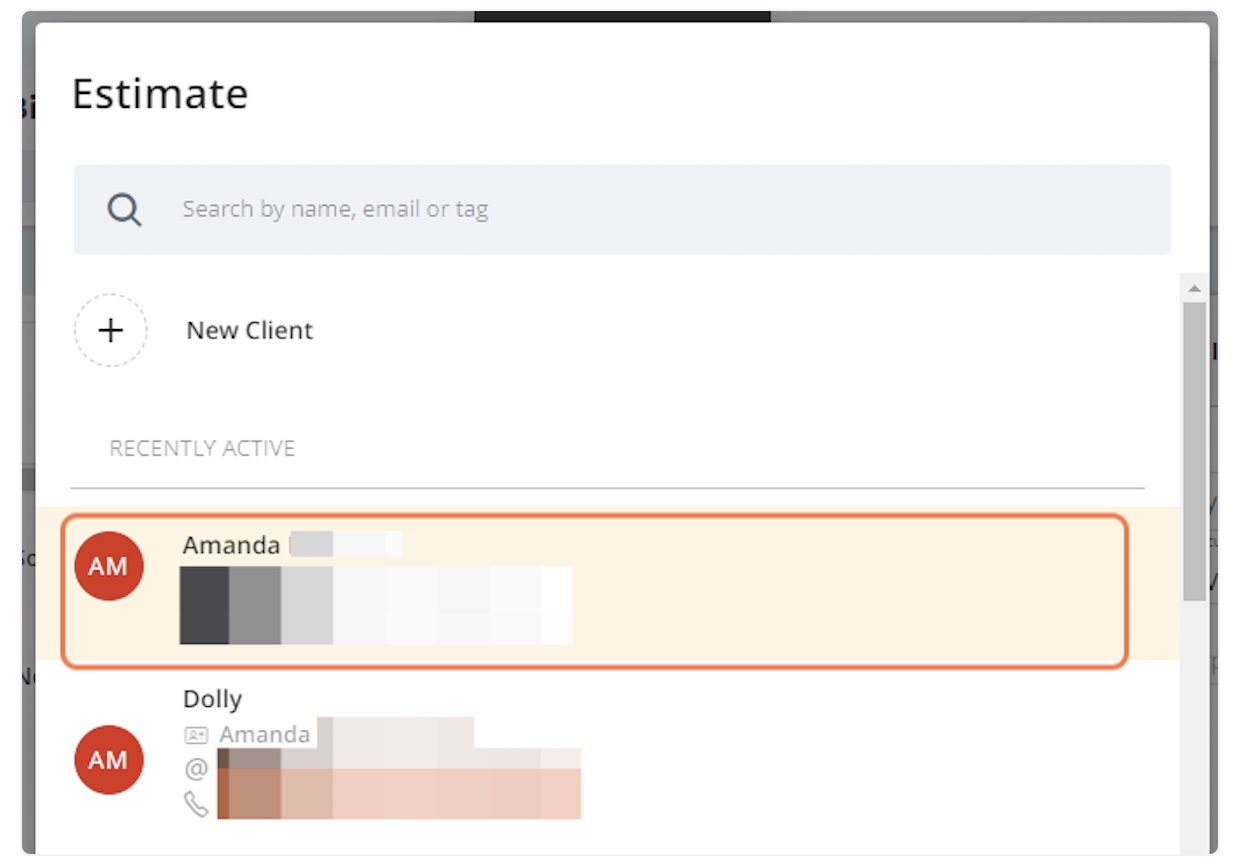
Task: Choose Amanda's blurred details in highlighted row
Action: [376, 605]
